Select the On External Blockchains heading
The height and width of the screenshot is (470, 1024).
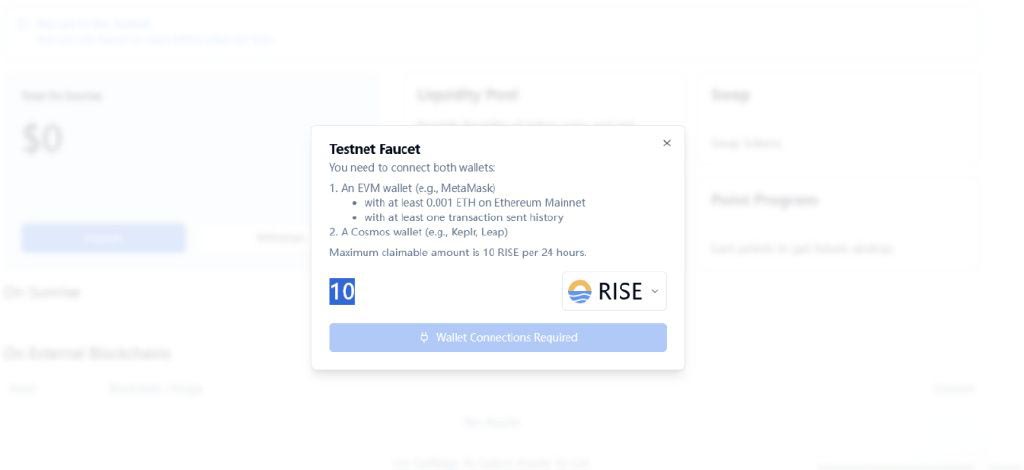pyautogui.click(x=87, y=353)
